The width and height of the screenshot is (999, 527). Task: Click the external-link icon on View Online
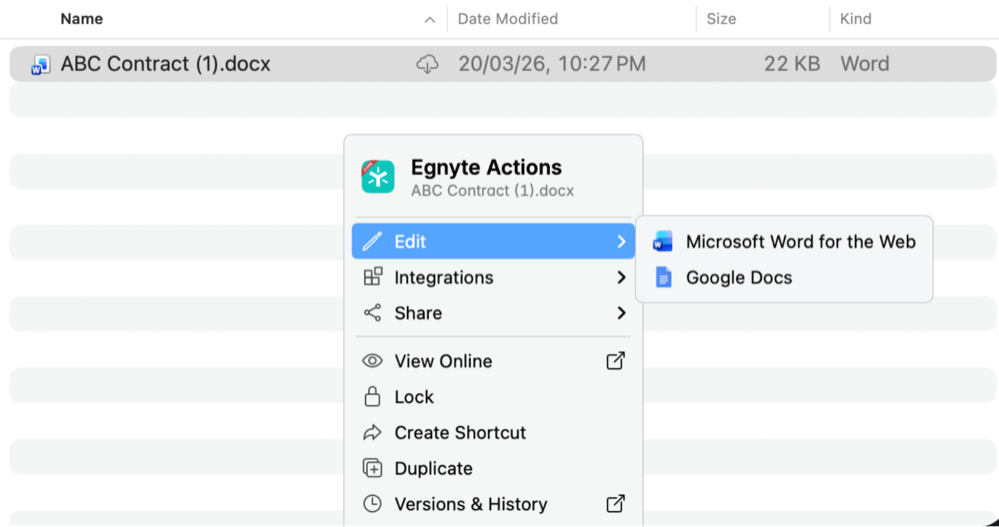pos(615,361)
